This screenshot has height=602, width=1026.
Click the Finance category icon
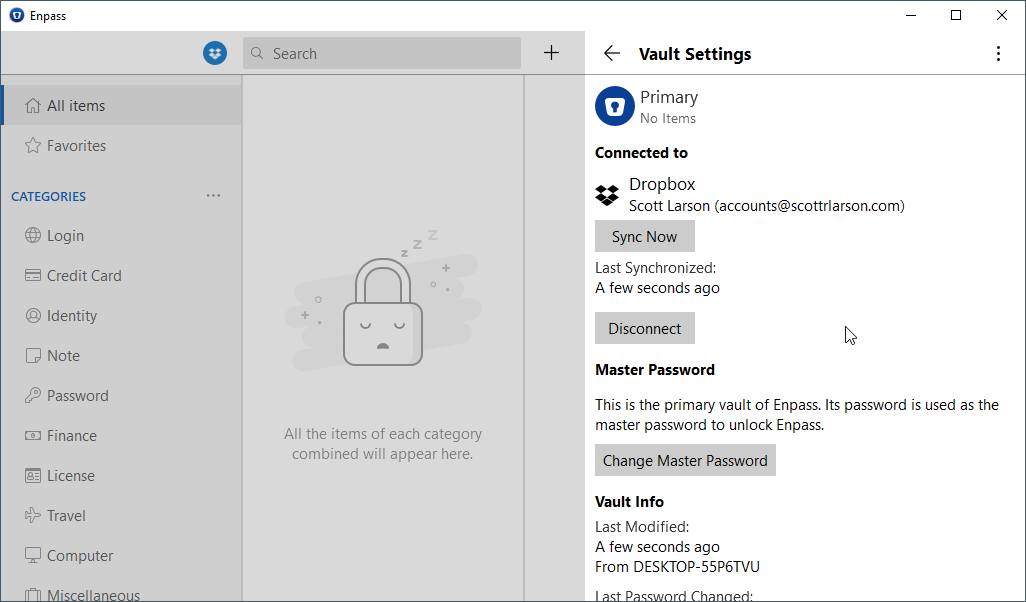tap(32, 436)
